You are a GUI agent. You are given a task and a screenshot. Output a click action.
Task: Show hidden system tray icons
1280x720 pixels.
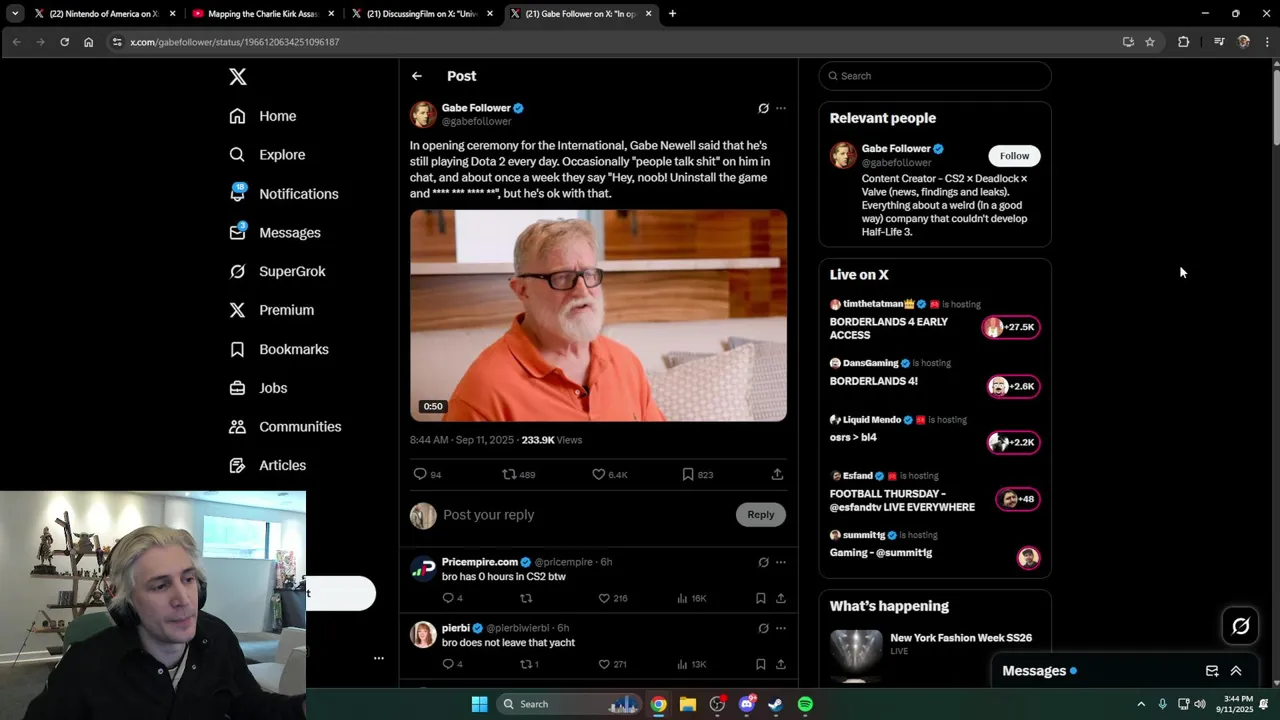coord(1141,704)
